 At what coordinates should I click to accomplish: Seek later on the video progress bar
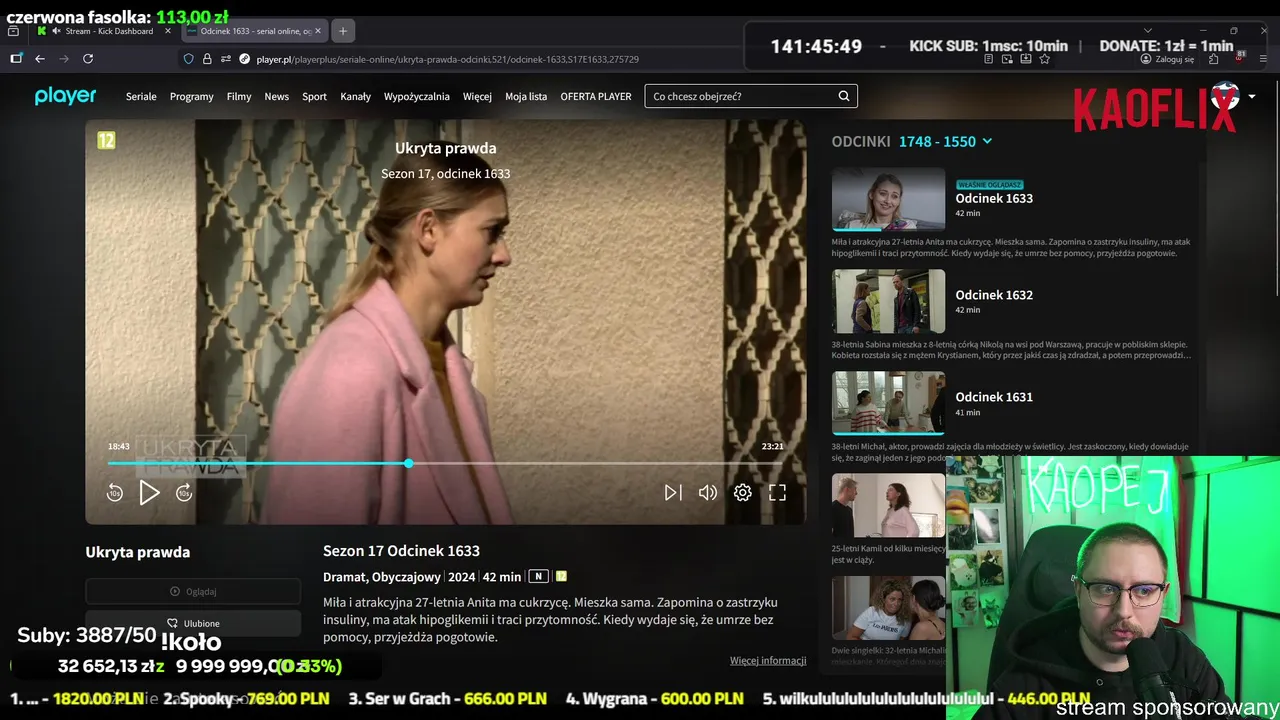[x=596, y=463]
